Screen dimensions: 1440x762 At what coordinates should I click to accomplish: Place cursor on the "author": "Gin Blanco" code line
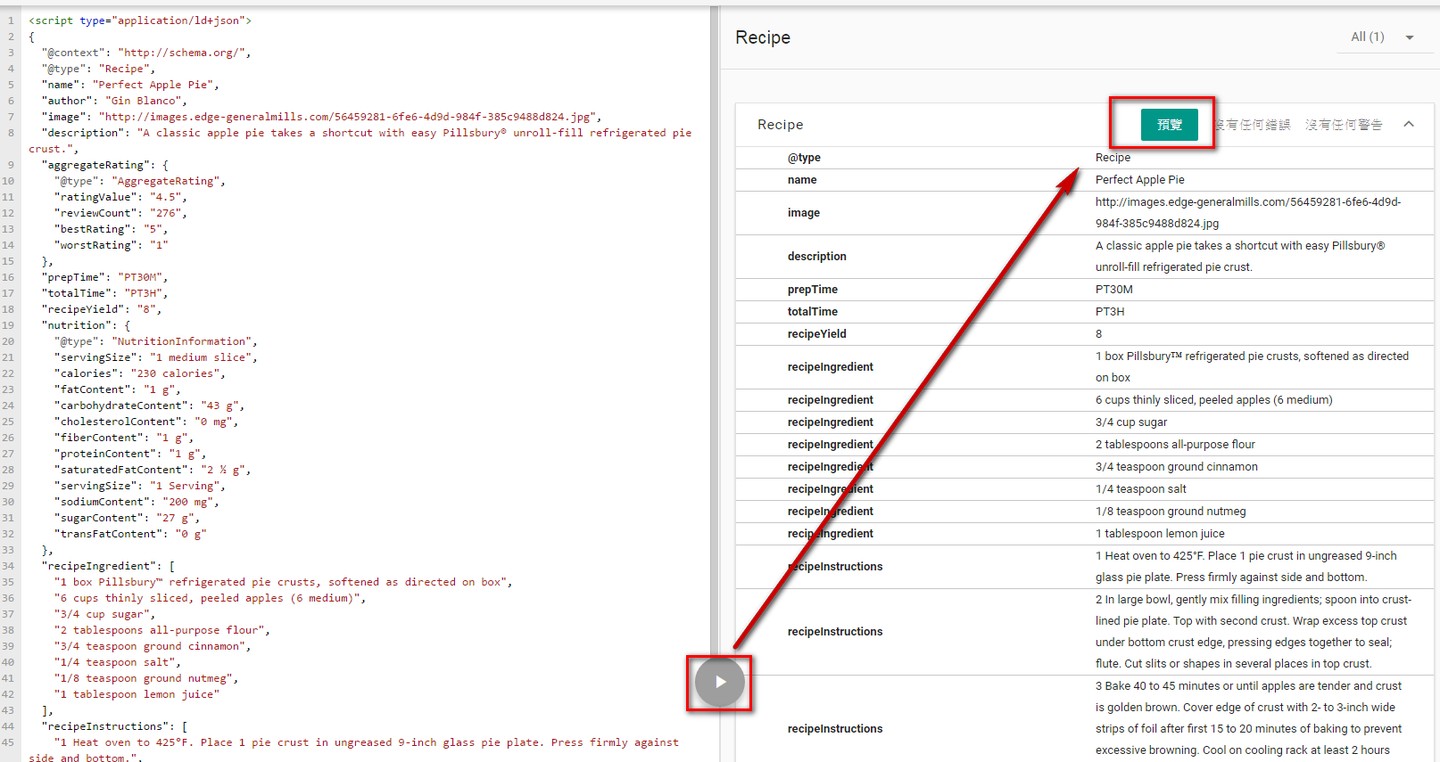[x=114, y=101]
